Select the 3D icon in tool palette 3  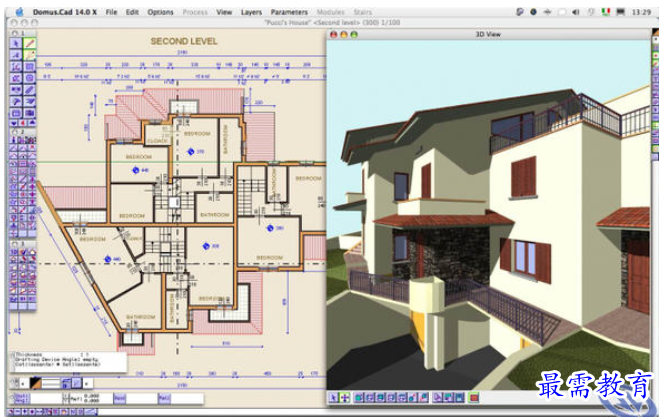coord(13,252)
